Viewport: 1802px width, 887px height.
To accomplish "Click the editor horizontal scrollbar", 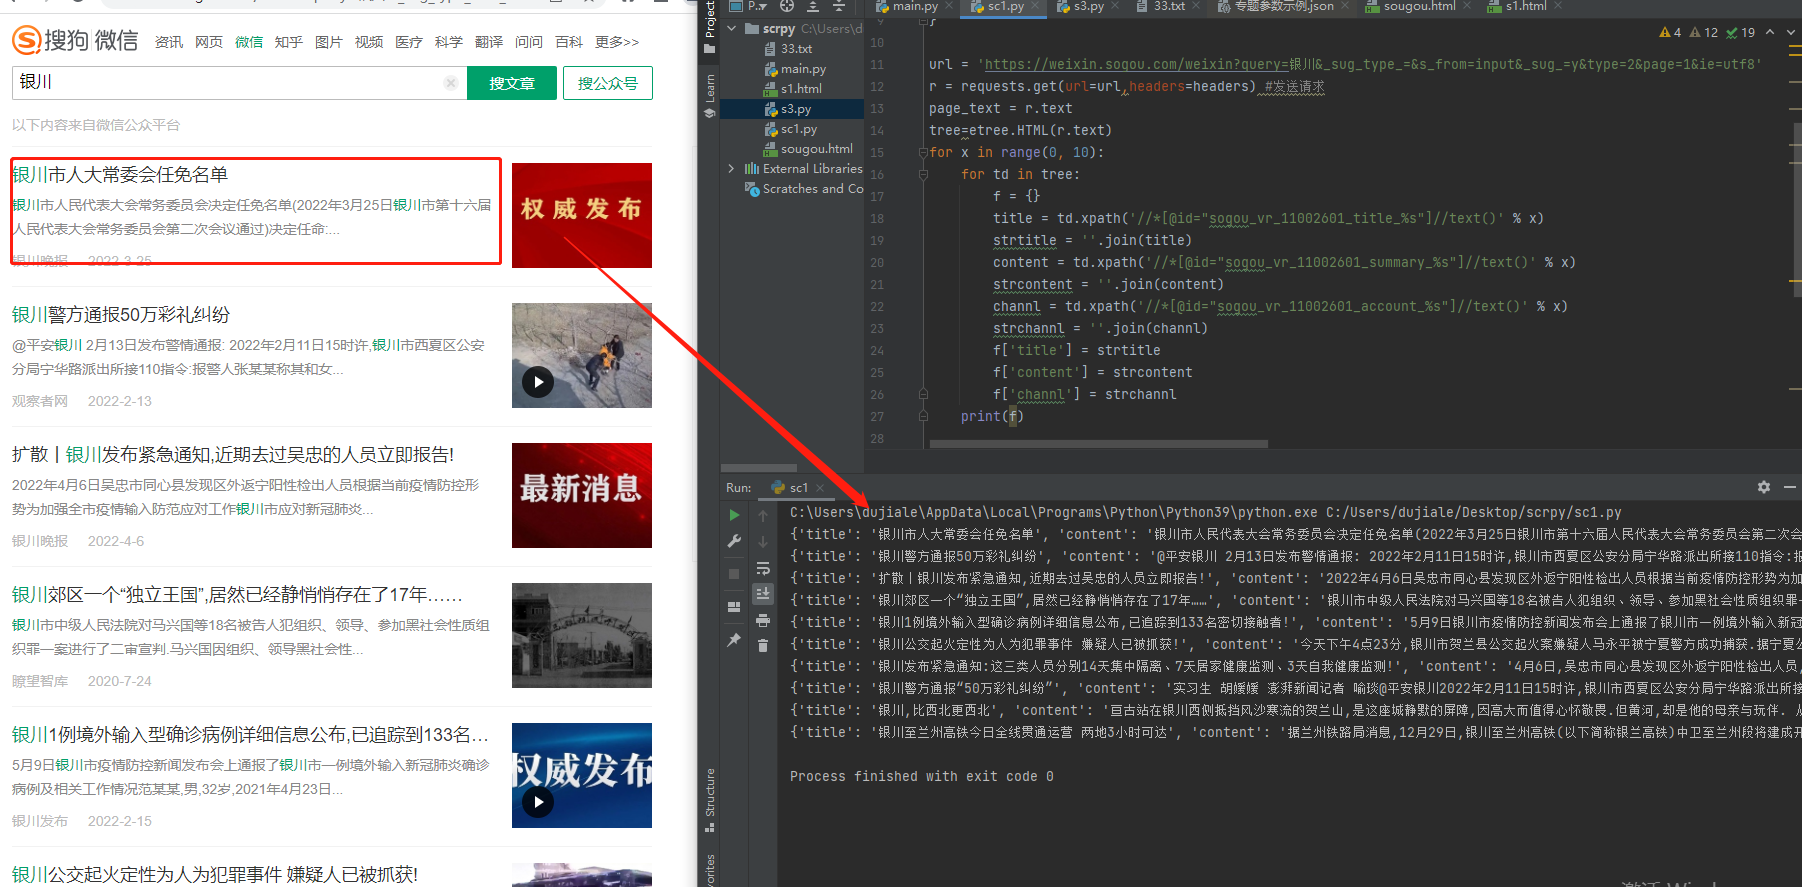I will point(1098,443).
